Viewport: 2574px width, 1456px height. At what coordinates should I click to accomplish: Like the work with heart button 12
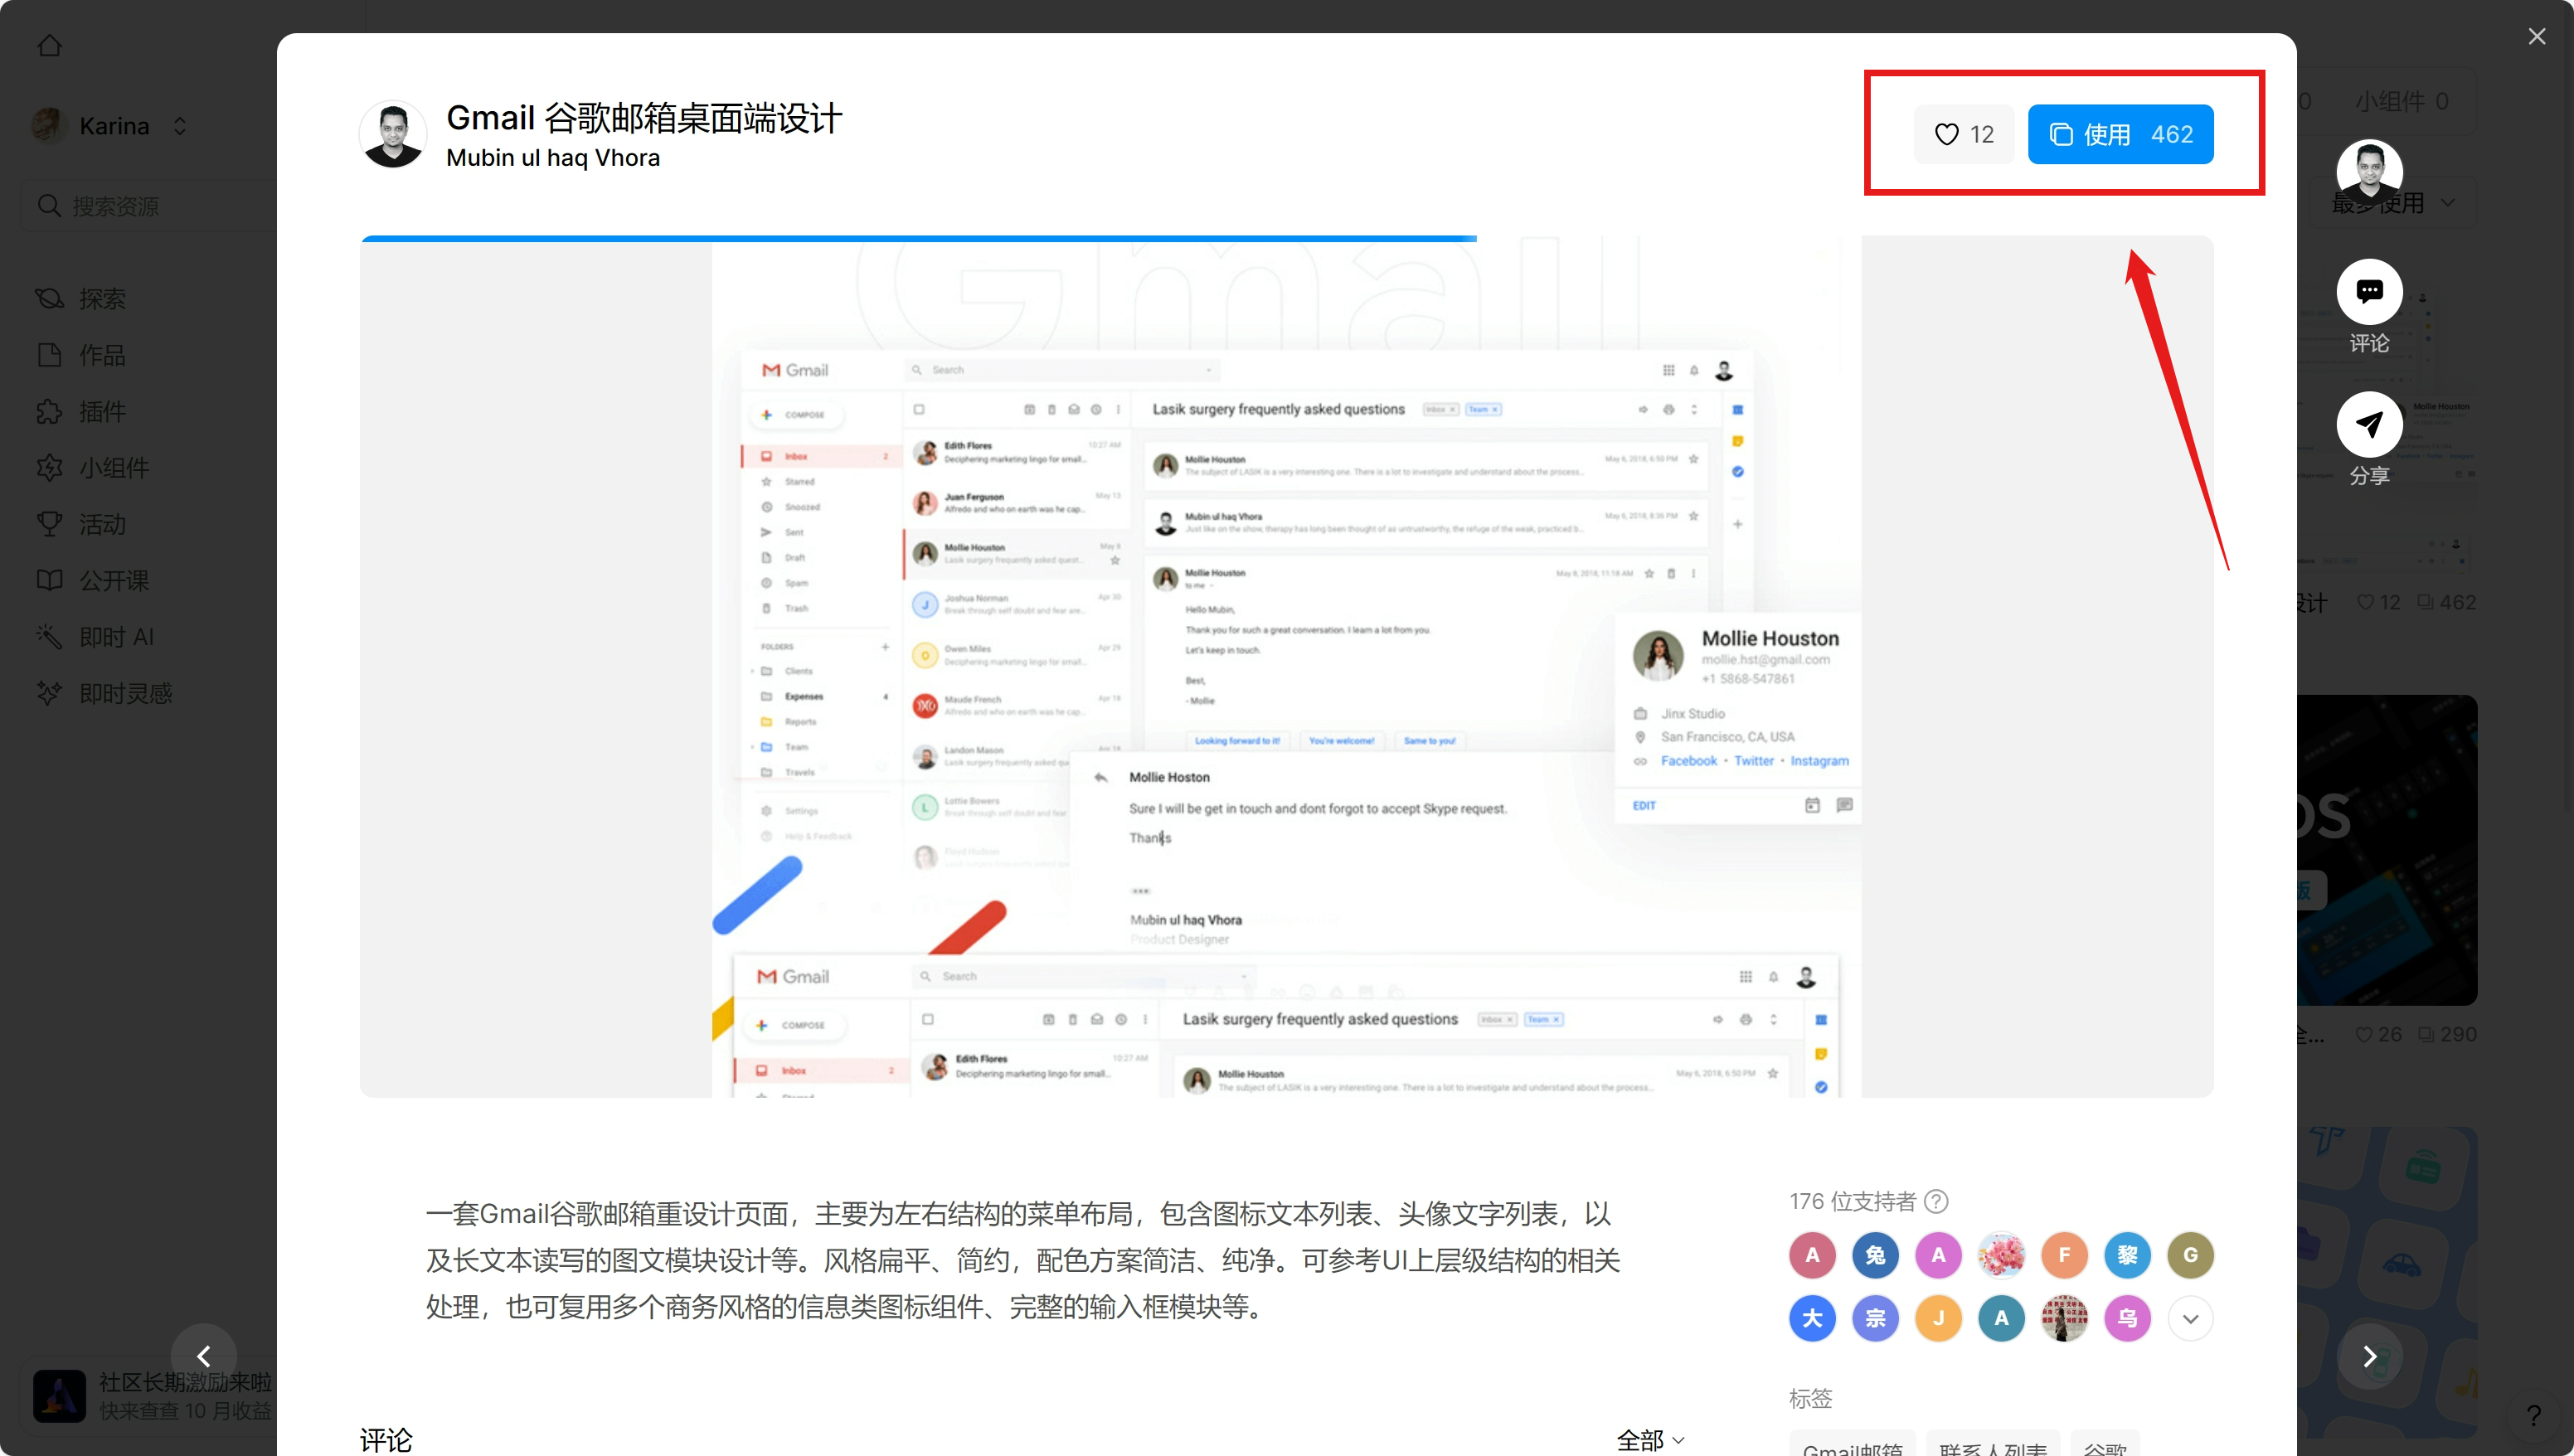[x=1964, y=134]
